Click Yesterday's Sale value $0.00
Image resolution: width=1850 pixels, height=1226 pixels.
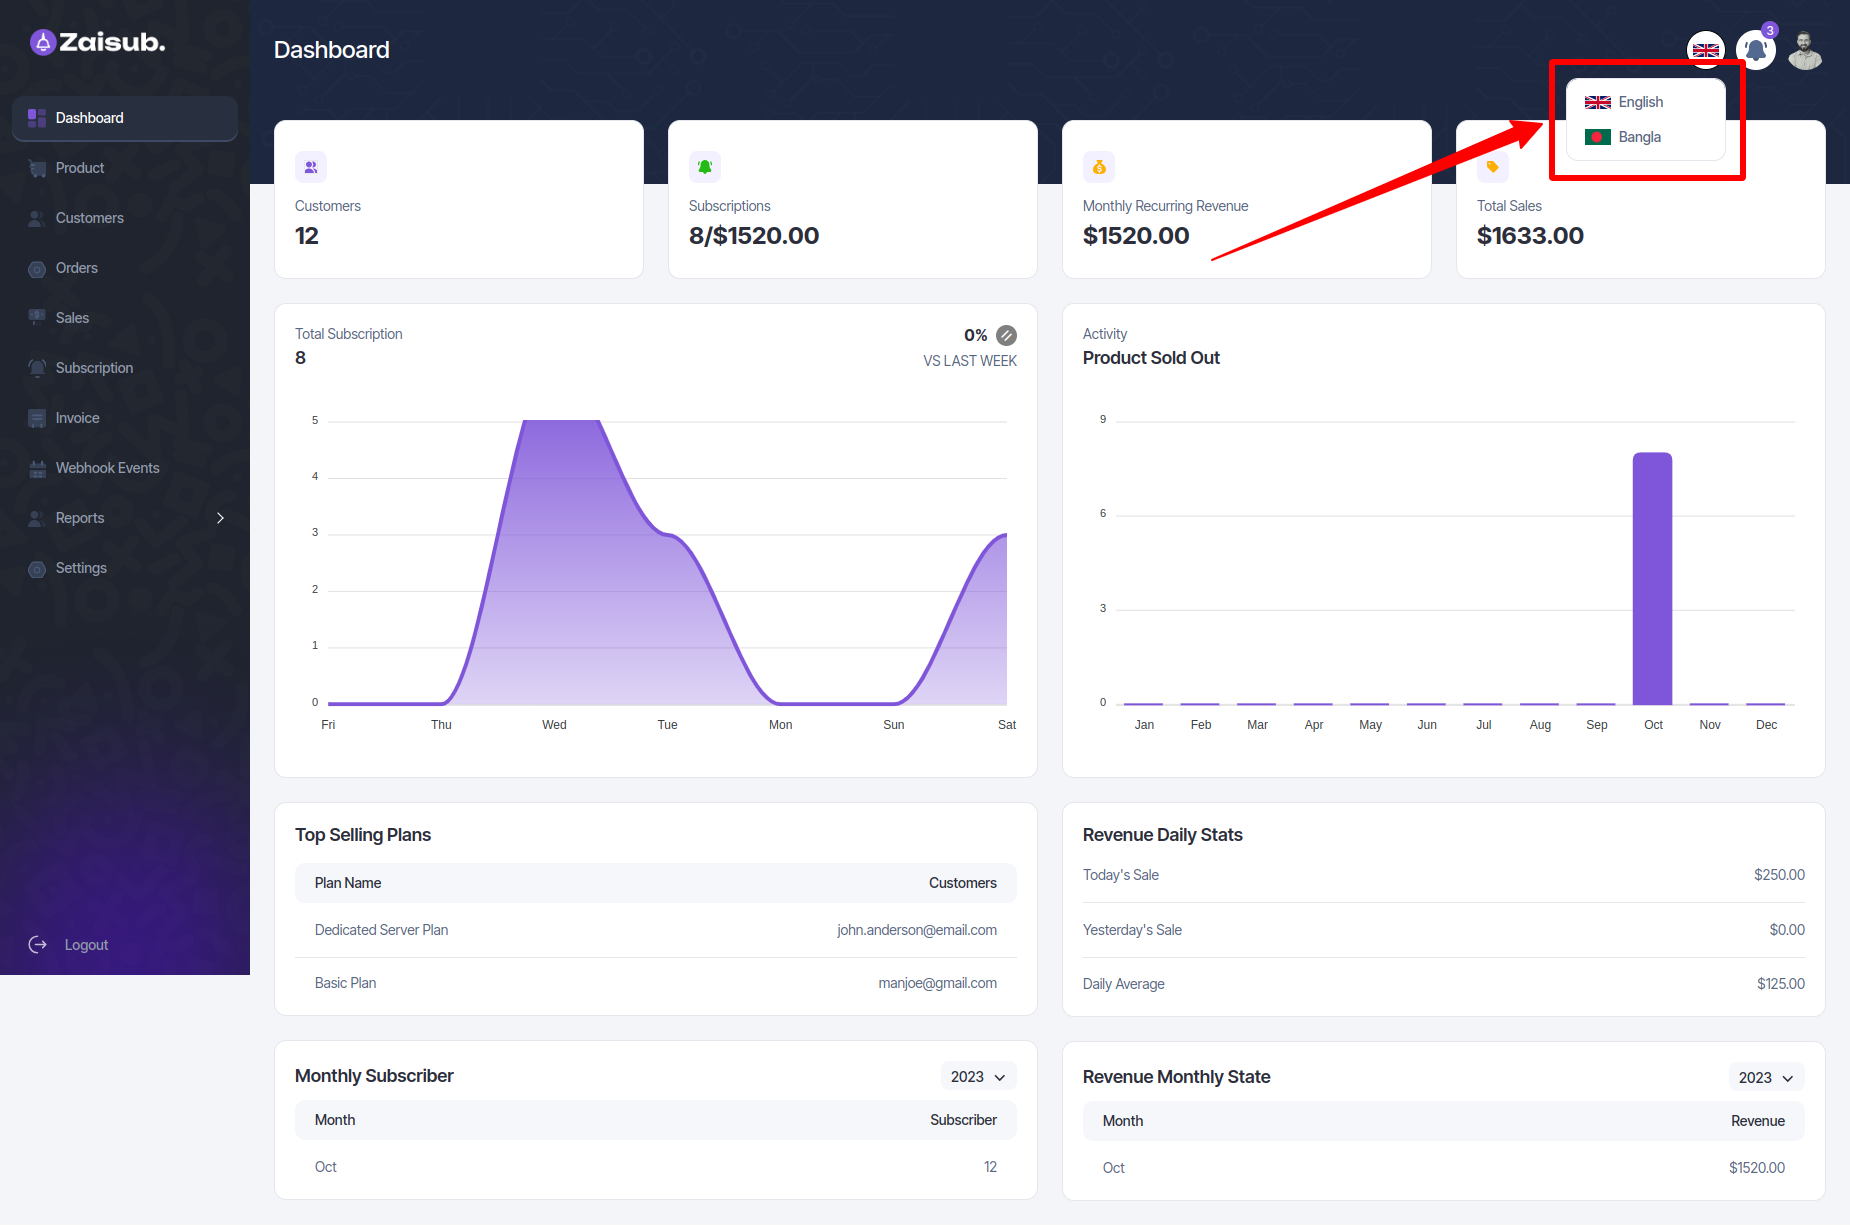tap(1787, 930)
